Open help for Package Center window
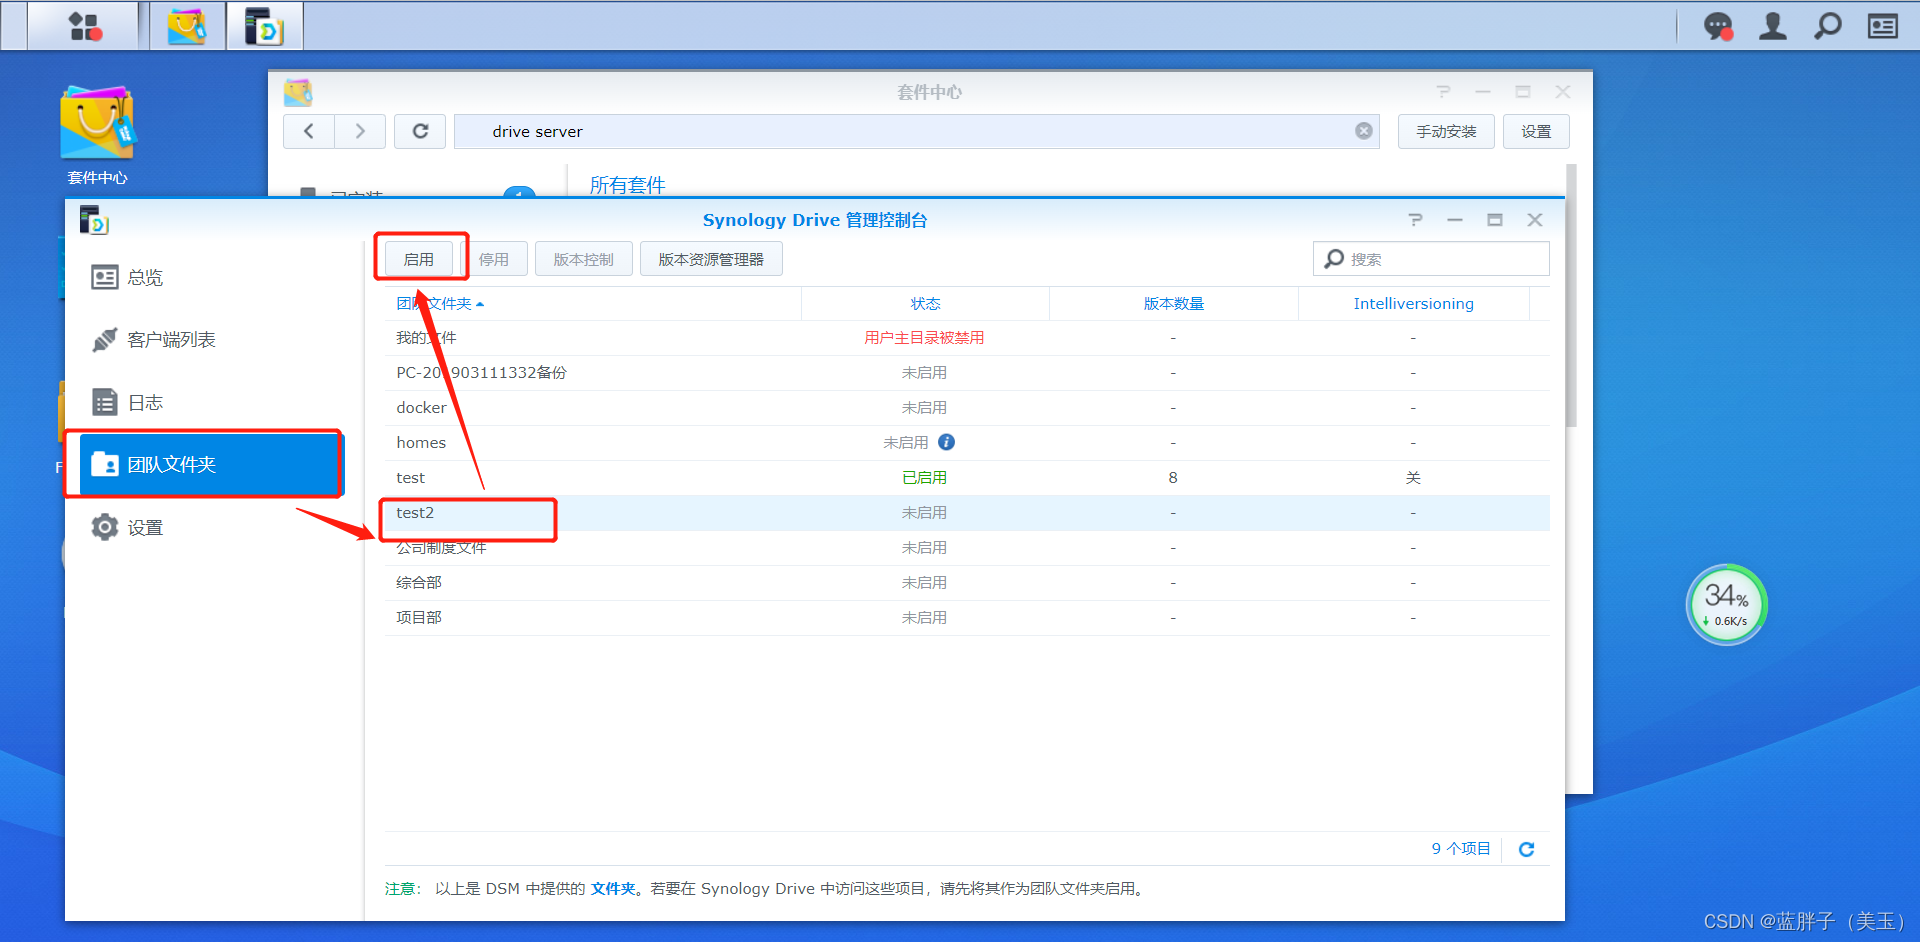 pos(1443,91)
